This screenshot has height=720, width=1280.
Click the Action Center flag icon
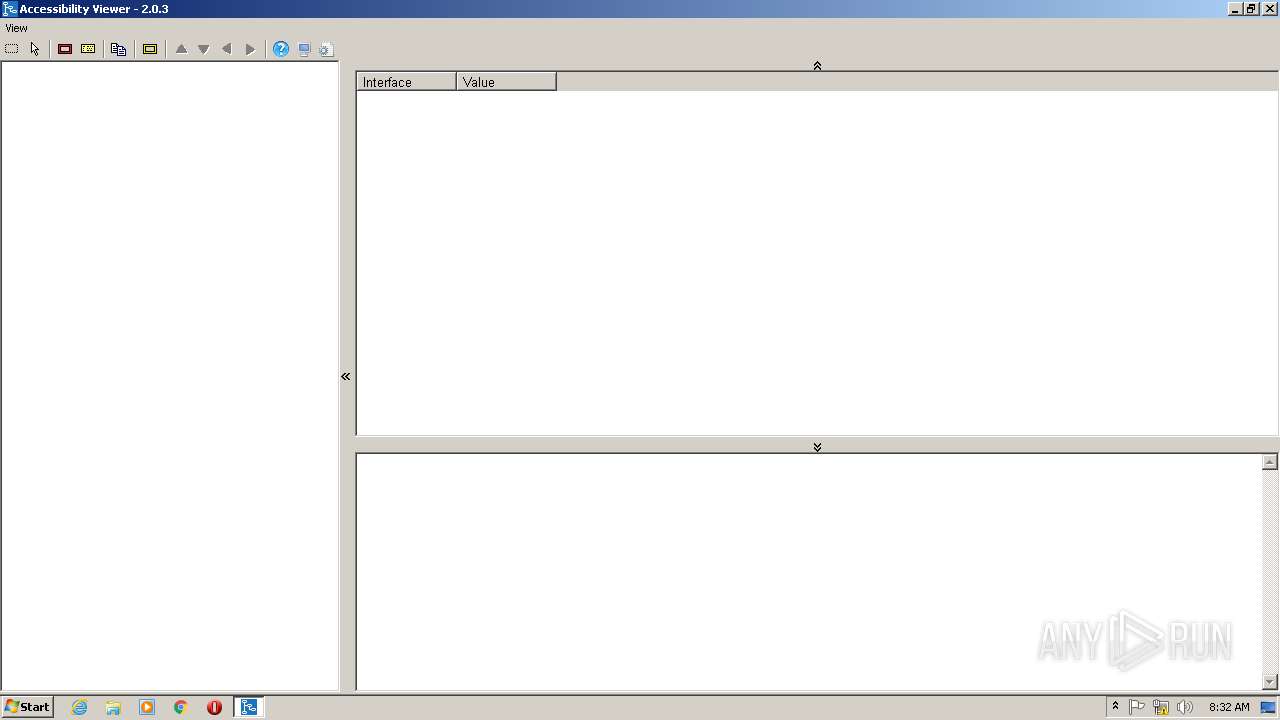point(1137,707)
